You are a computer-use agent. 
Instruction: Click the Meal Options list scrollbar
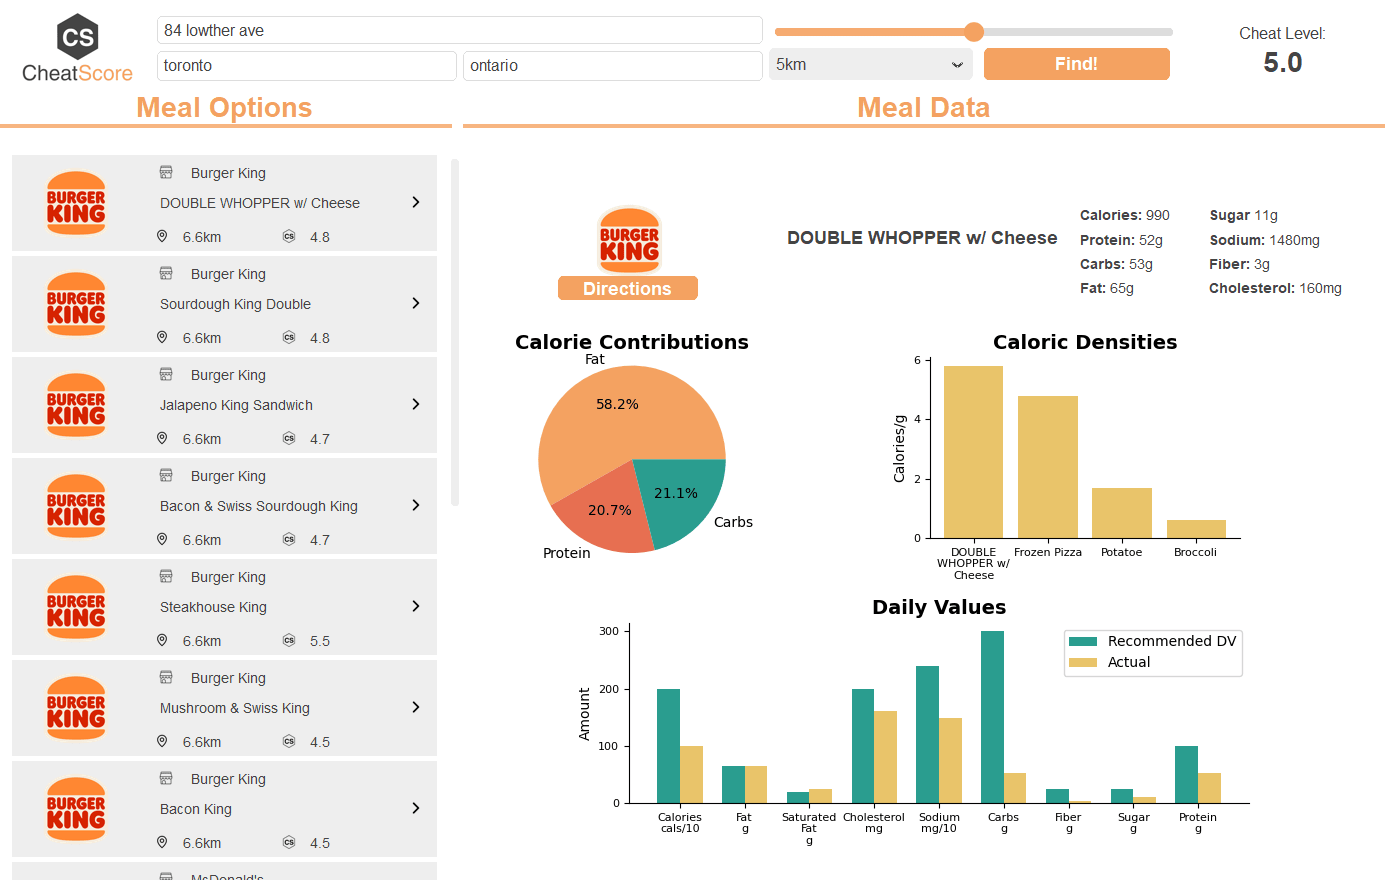point(455,332)
